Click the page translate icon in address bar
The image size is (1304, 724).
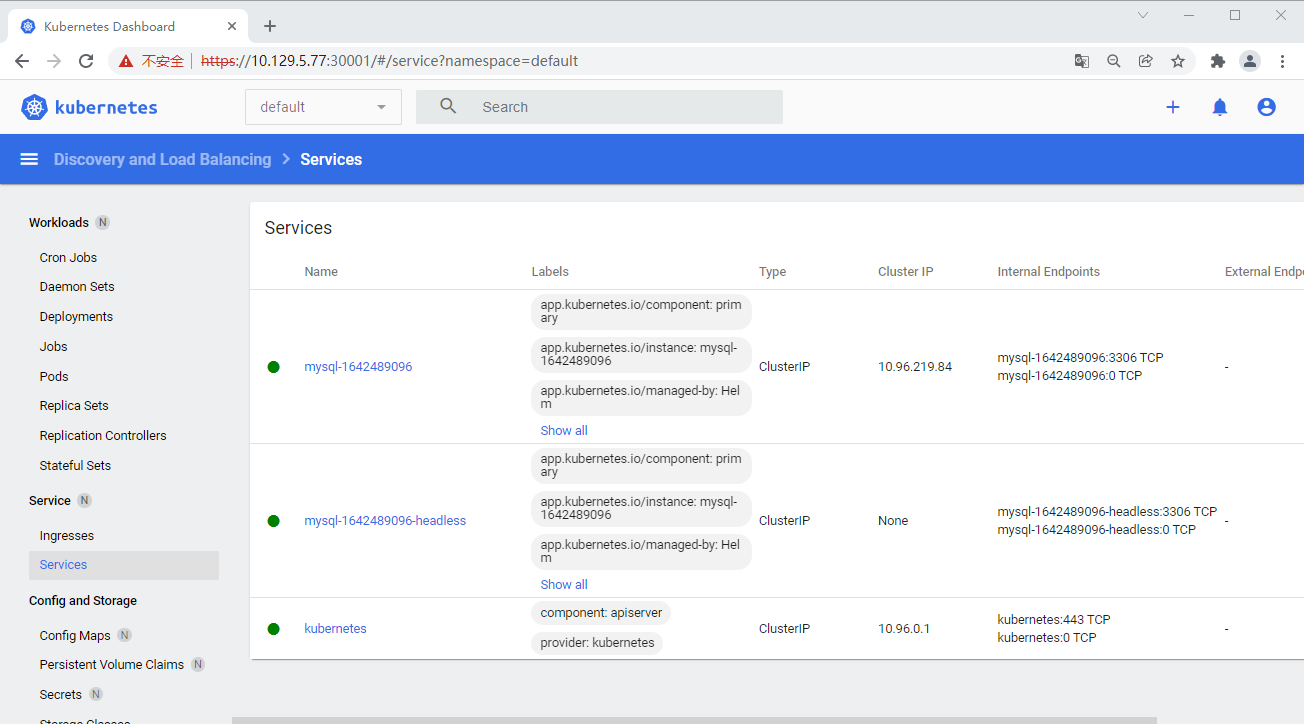coord(1081,60)
